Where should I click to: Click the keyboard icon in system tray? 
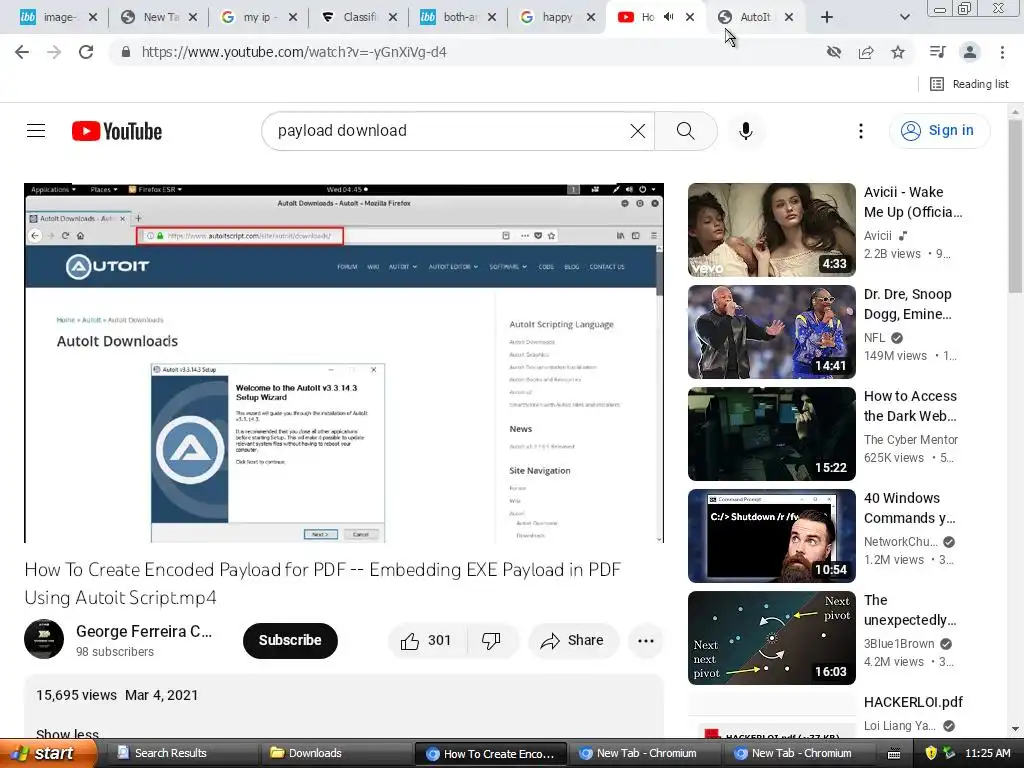pyautogui.click(x=894, y=754)
